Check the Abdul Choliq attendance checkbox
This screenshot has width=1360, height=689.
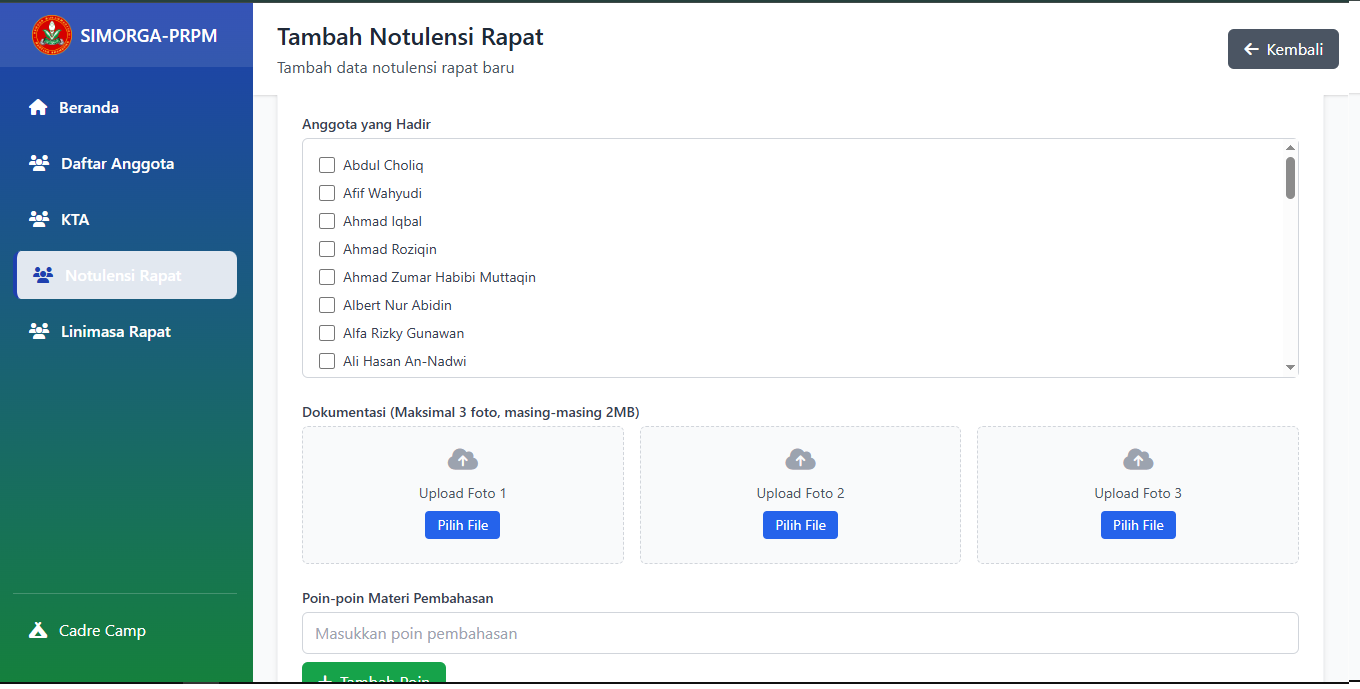pos(327,165)
